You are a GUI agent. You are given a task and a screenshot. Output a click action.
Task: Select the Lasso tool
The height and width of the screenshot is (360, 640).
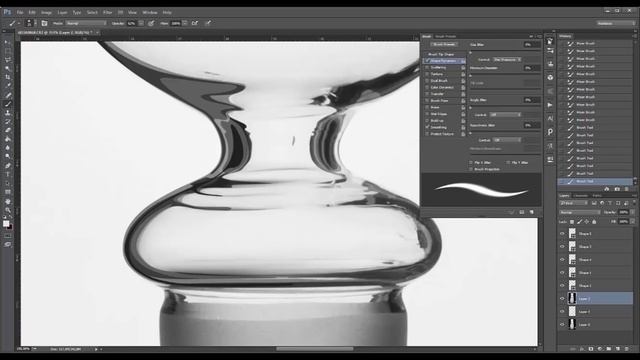tap(8, 60)
